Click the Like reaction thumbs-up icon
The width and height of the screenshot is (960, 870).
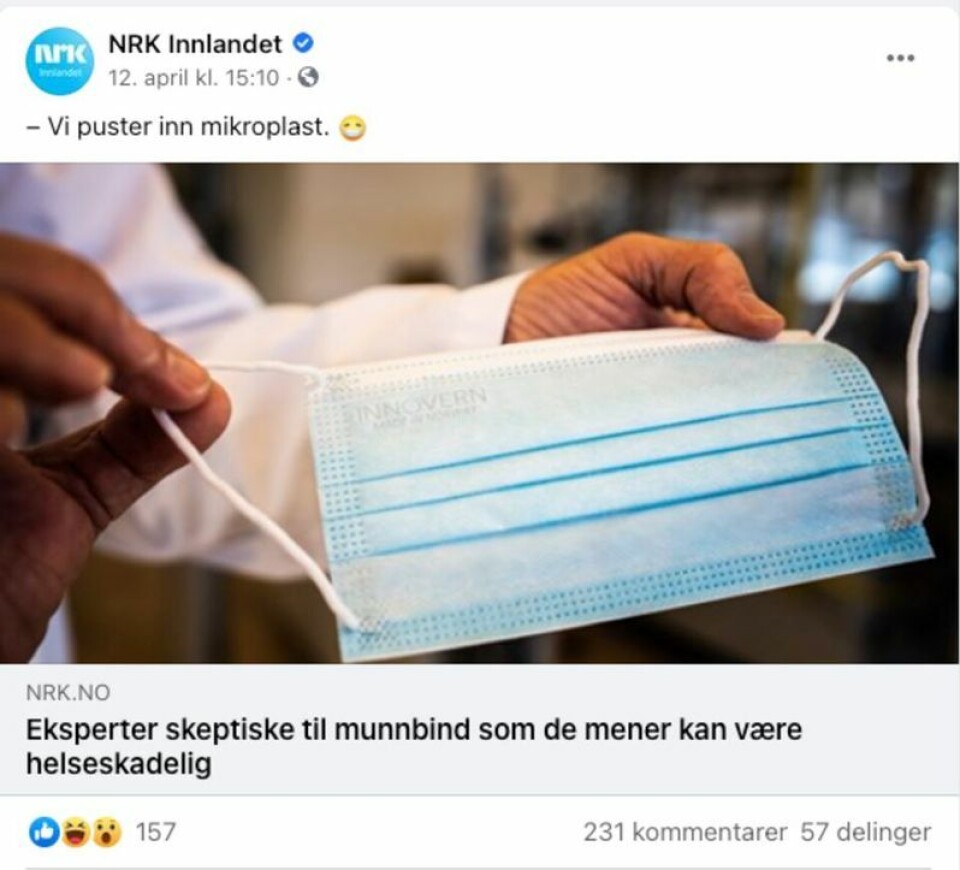pyautogui.click(x=44, y=832)
